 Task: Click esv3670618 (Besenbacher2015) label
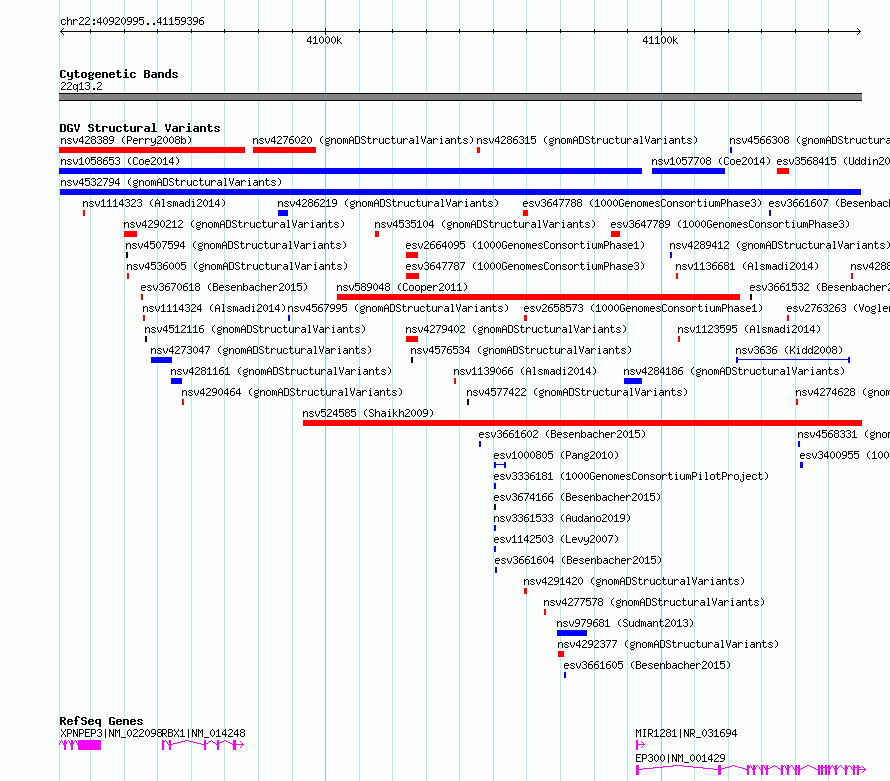coord(224,287)
